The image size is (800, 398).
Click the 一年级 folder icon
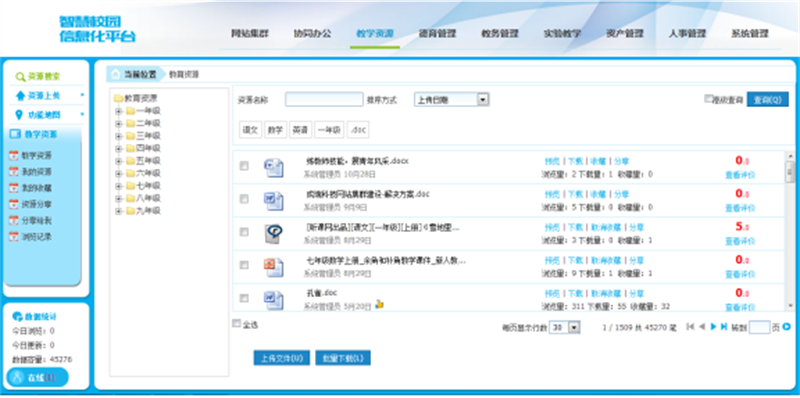(x=131, y=111)
